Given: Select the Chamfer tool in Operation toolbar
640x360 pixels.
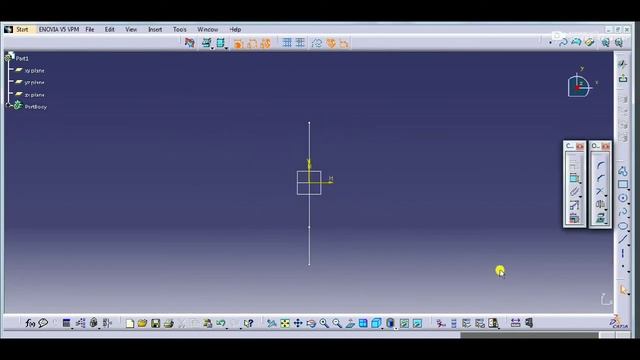Looking at the screenshot, I should pos(600,178).
